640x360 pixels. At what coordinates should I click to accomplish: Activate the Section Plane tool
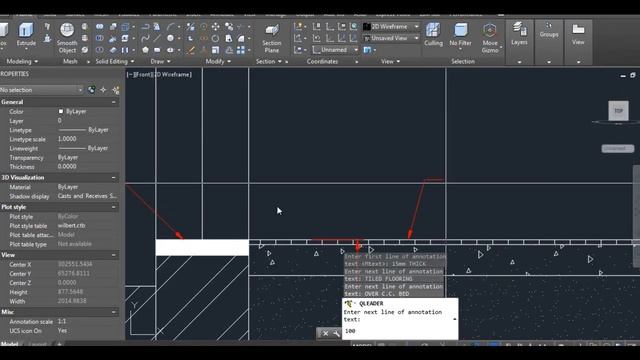click(272, 38)
